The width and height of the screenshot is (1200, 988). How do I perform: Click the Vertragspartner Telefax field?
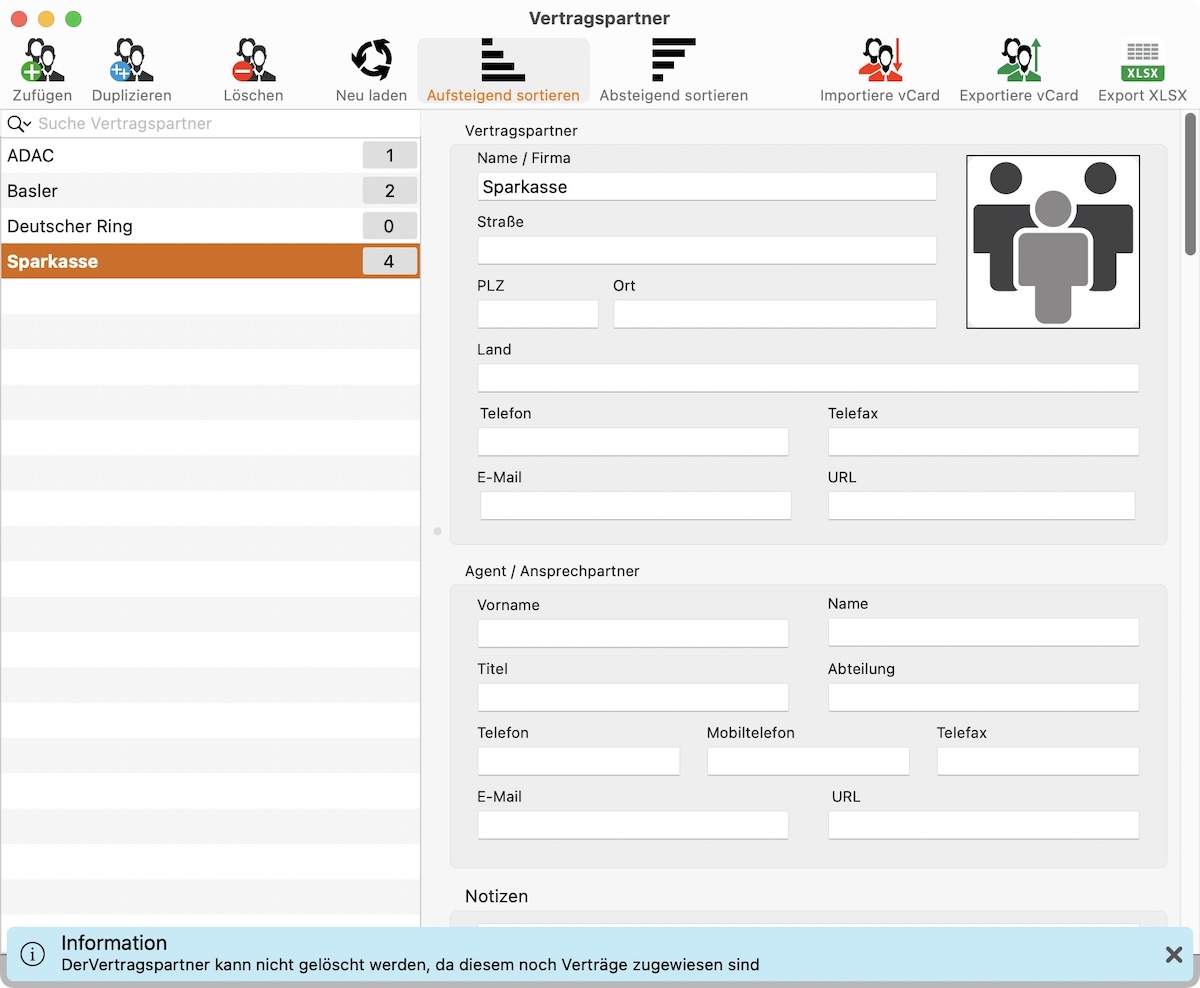(983, 442)
